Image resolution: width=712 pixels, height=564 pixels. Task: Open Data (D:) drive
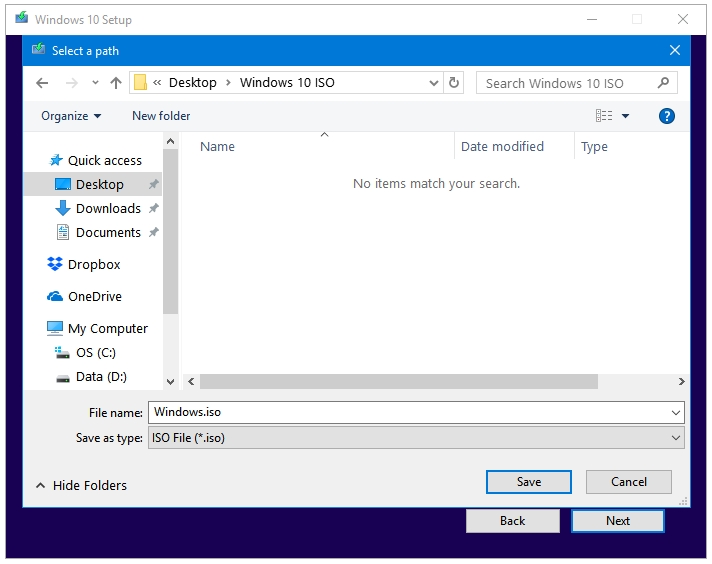coord(101,377)
